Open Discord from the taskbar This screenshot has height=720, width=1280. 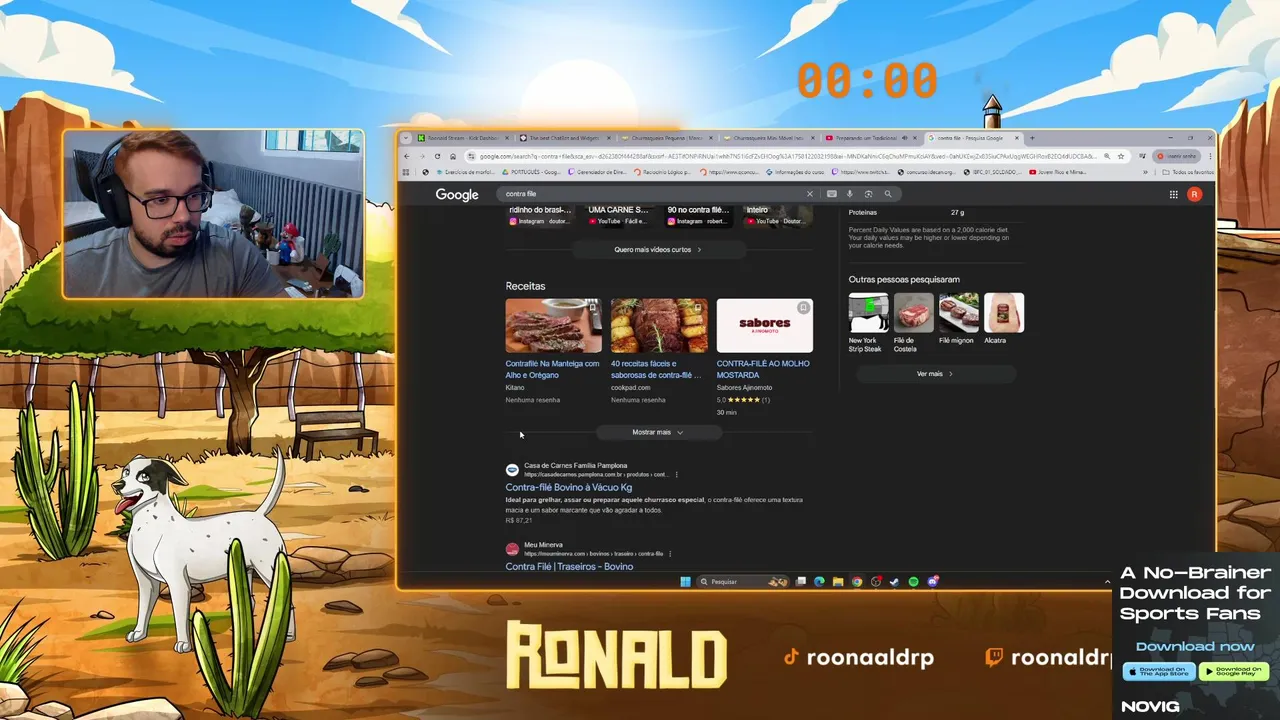(x=933, y=582)
